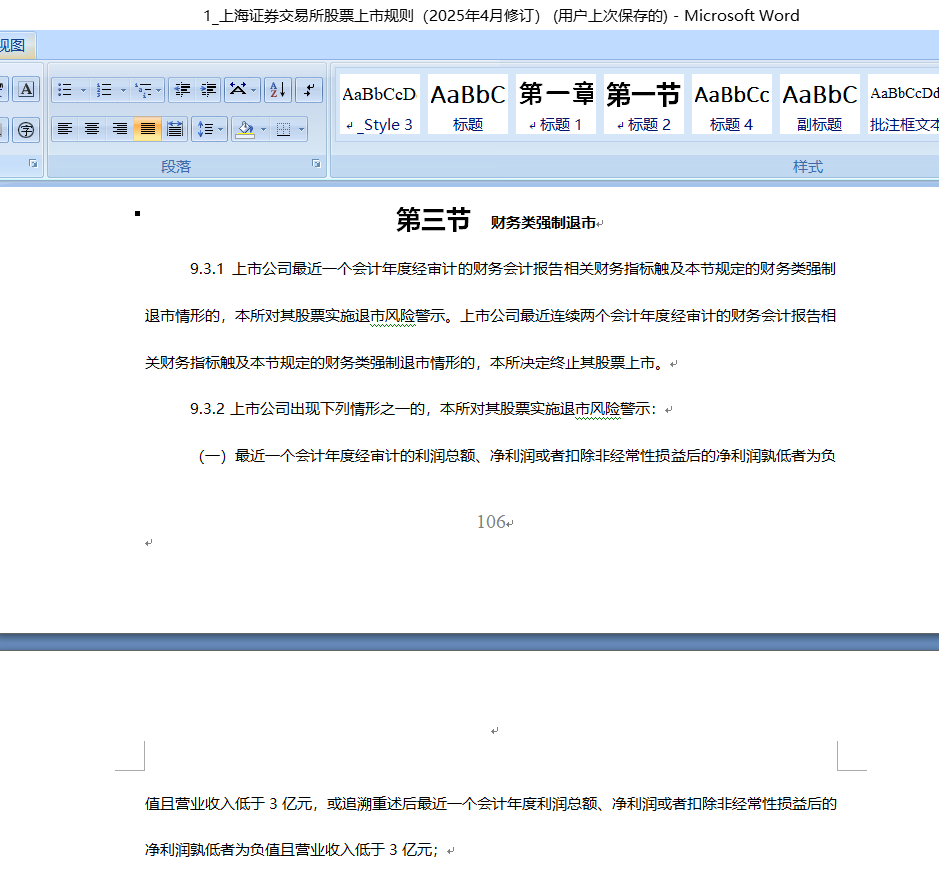This screenshot has width=939, height=876.
Task: Click the decrease indent icon
Action: (182, 90)
